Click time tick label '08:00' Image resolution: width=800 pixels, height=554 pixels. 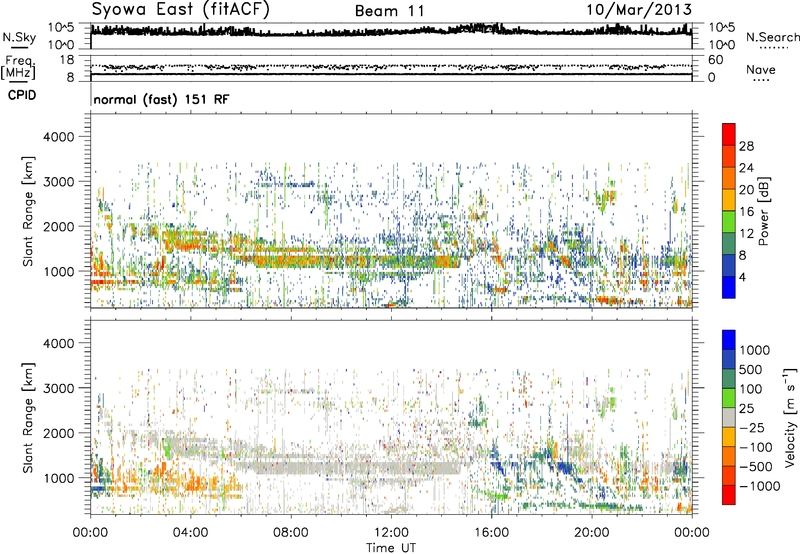click(291, 533)
